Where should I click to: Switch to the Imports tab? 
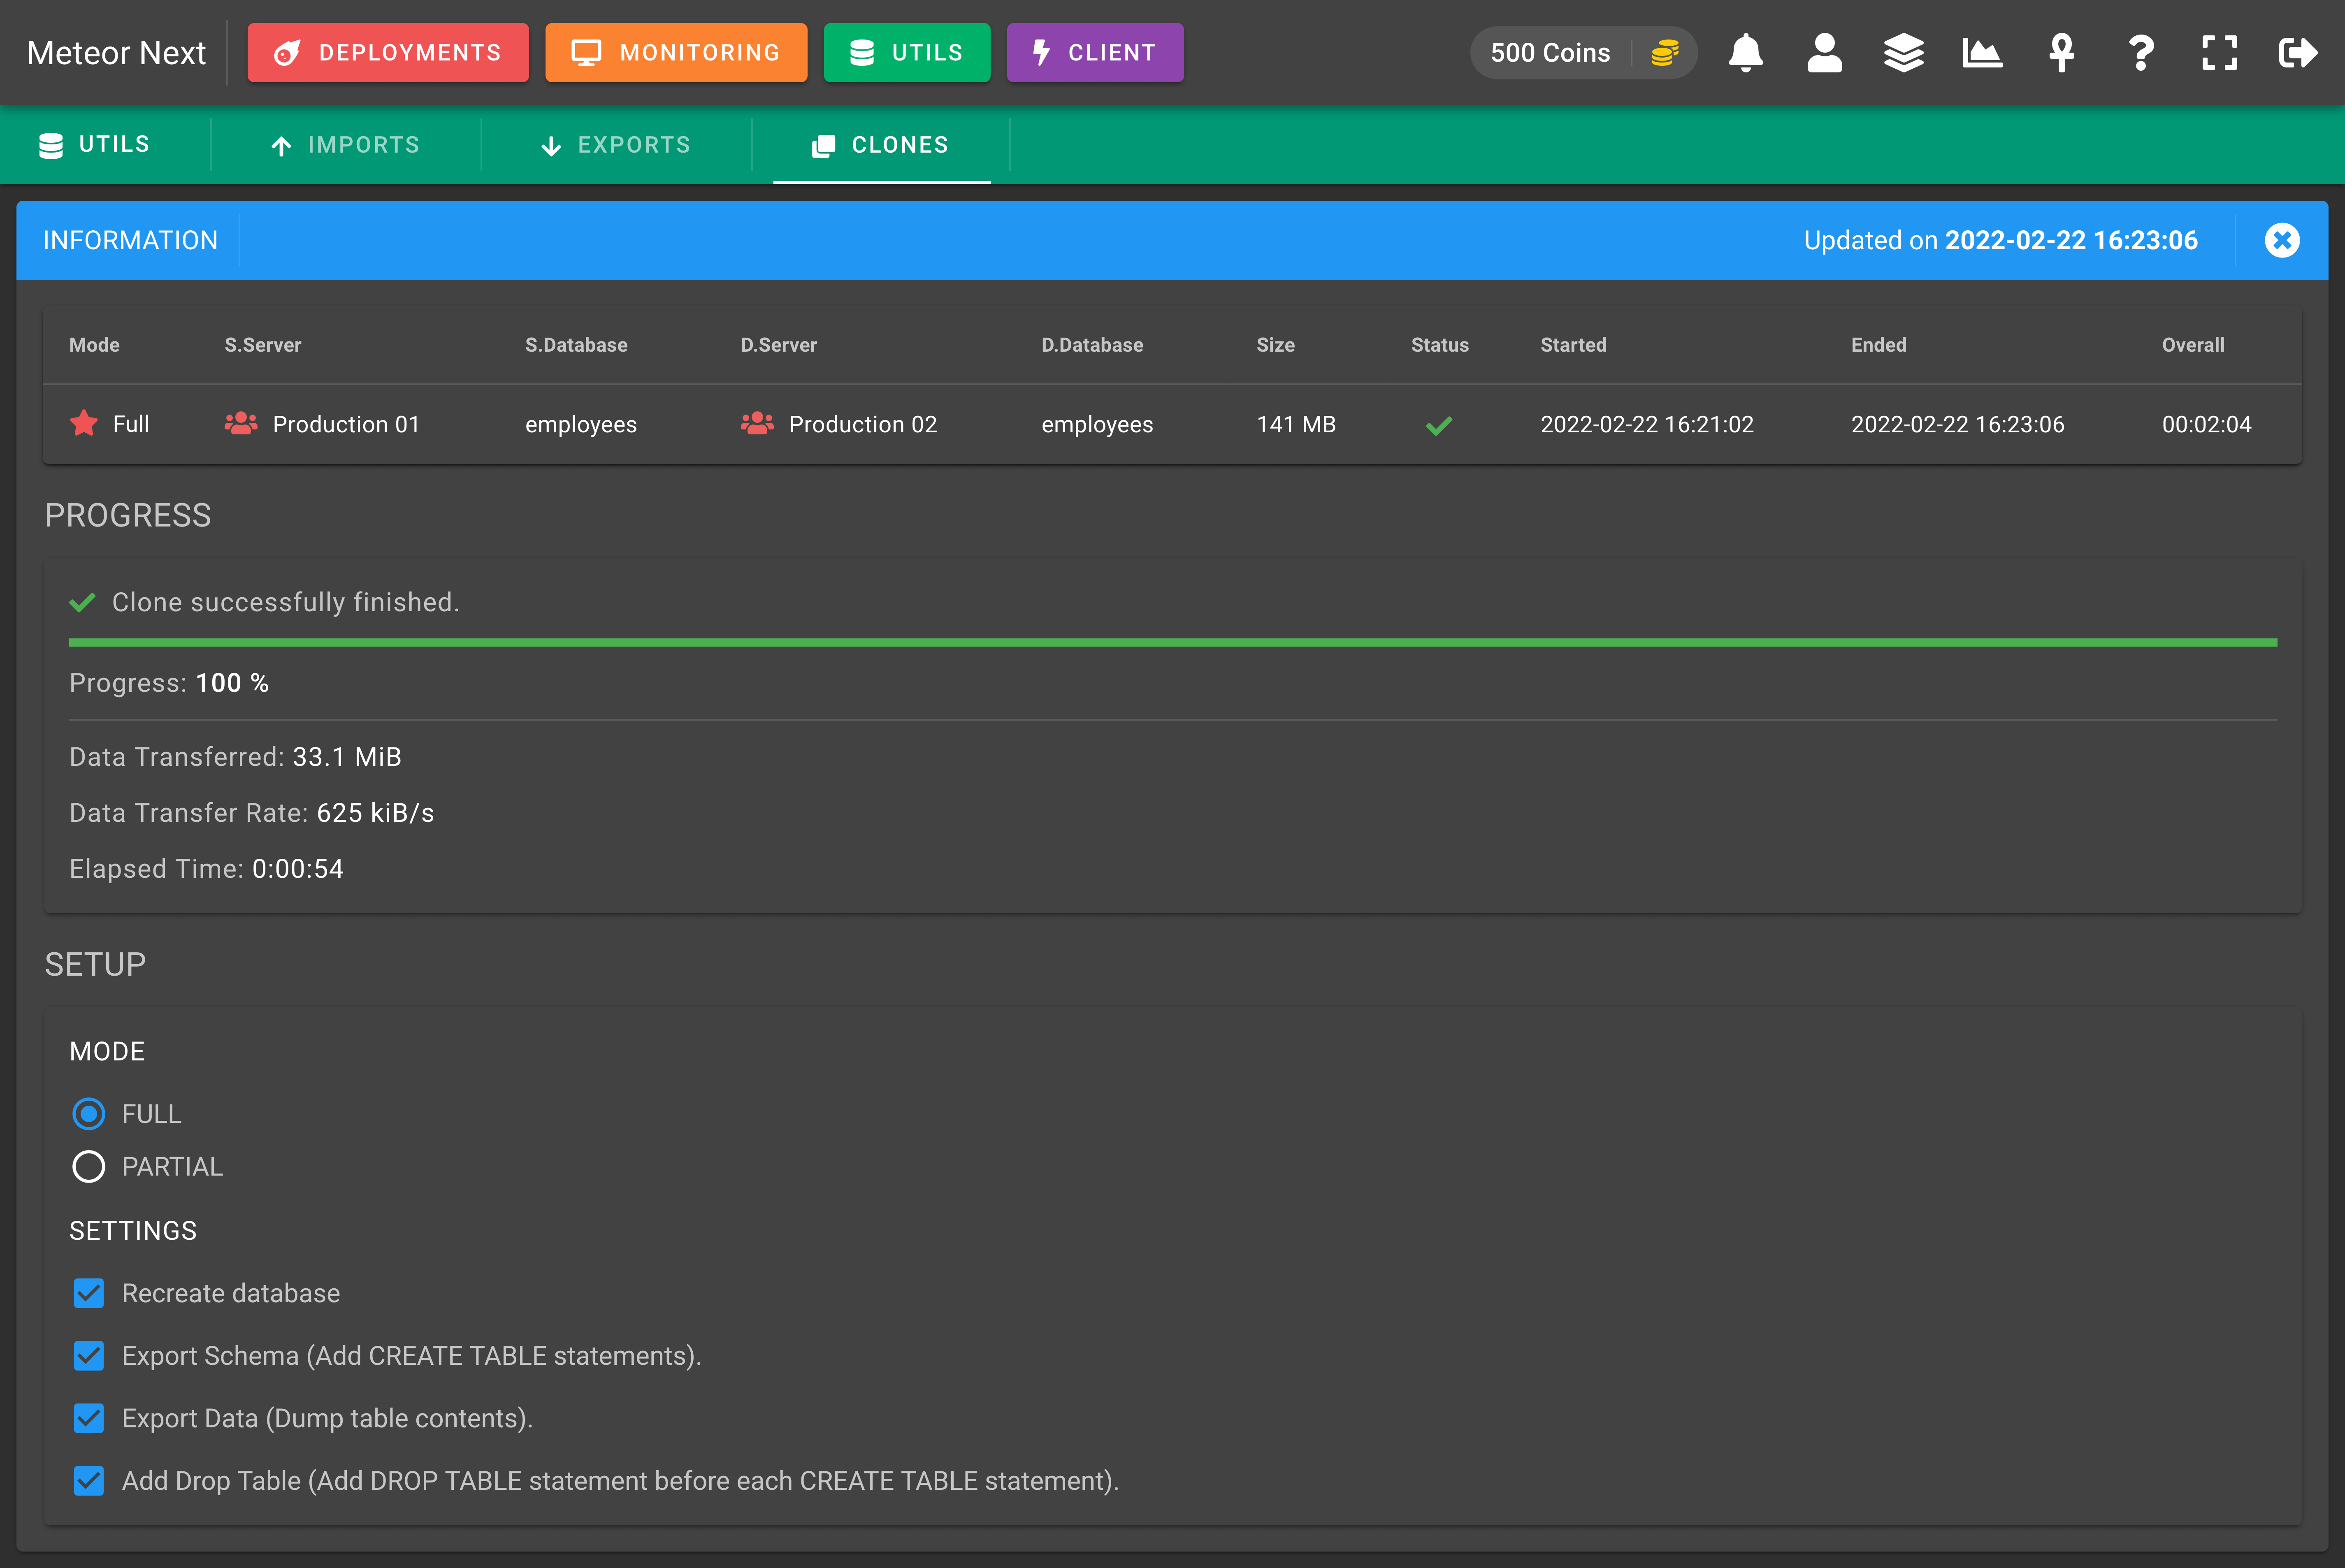(x=346, y=145)
